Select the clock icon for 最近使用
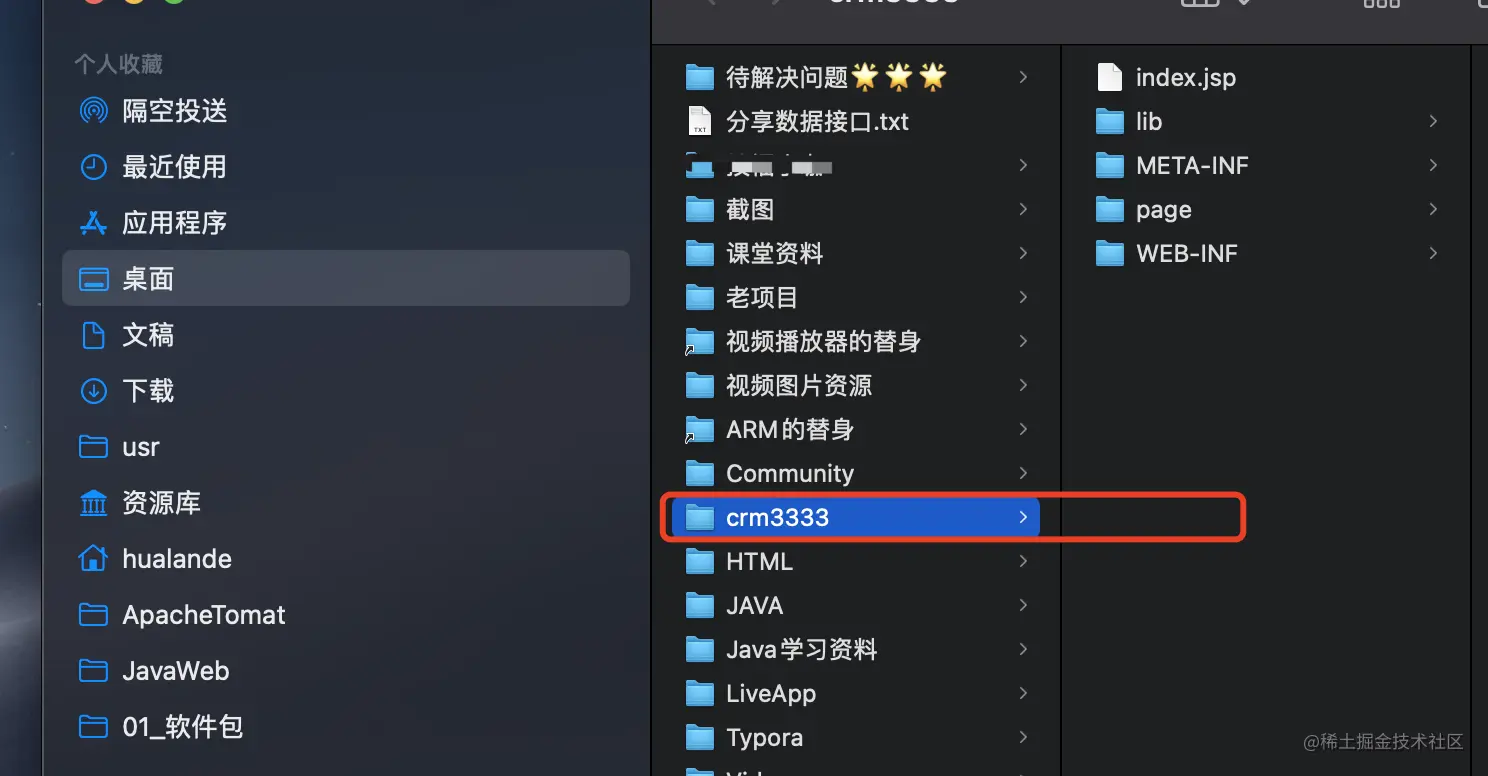Screen dimensions: 1488x776 [93, 166]
